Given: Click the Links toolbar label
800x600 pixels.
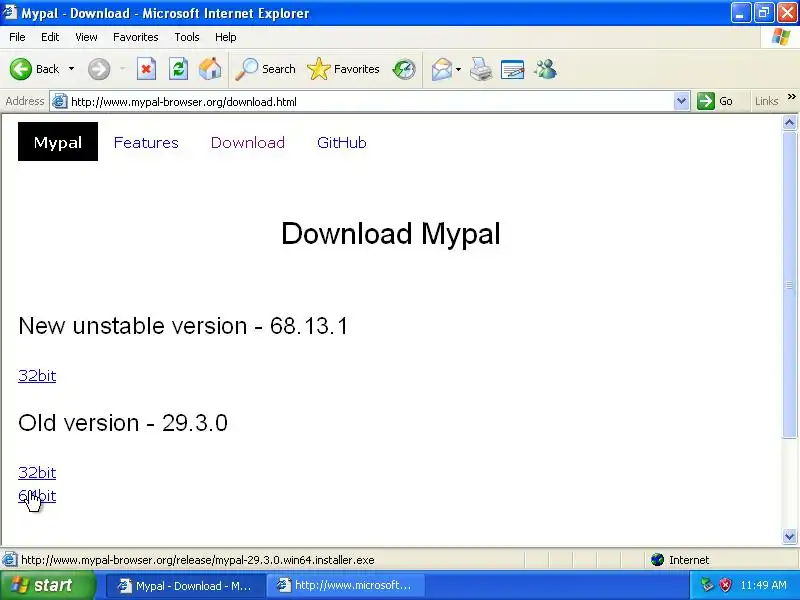Looking at the screenshot, I should pos(766,102).
